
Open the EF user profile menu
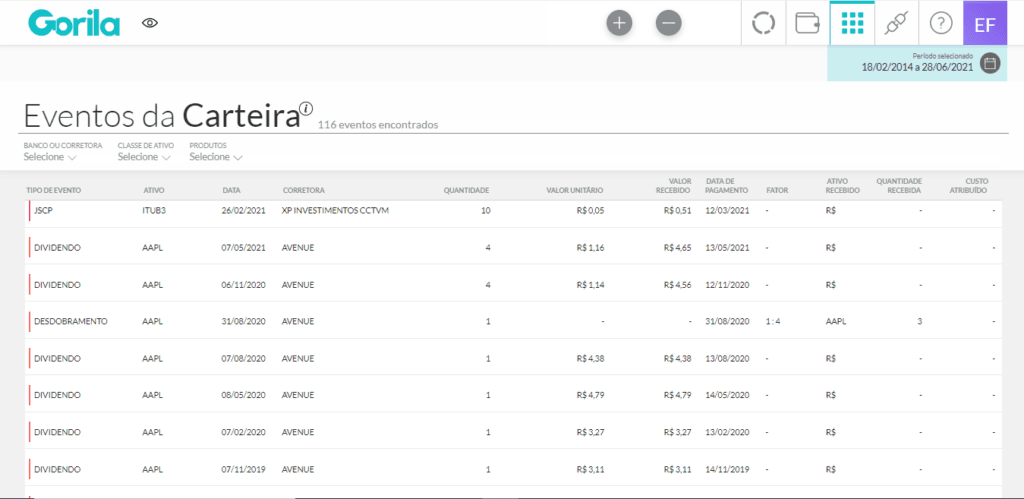point(985,23)
